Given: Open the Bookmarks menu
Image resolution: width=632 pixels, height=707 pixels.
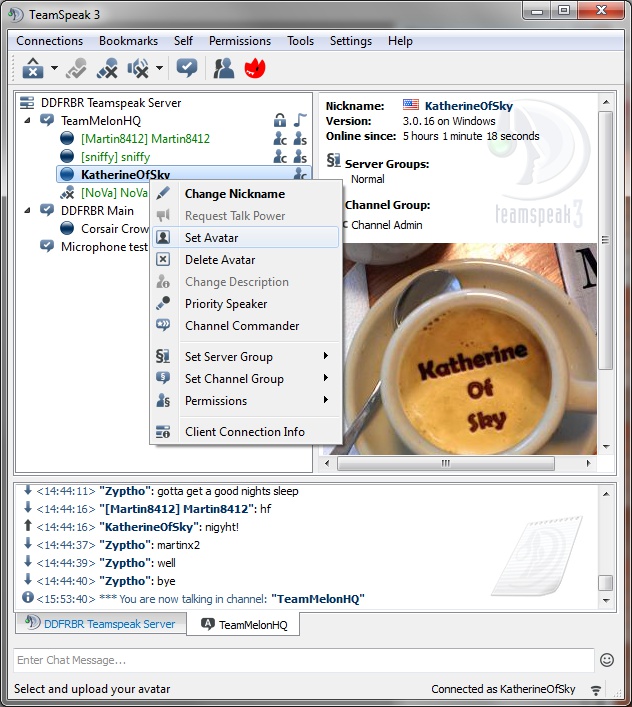Looking at the screenshot, I should coord(128,41).
